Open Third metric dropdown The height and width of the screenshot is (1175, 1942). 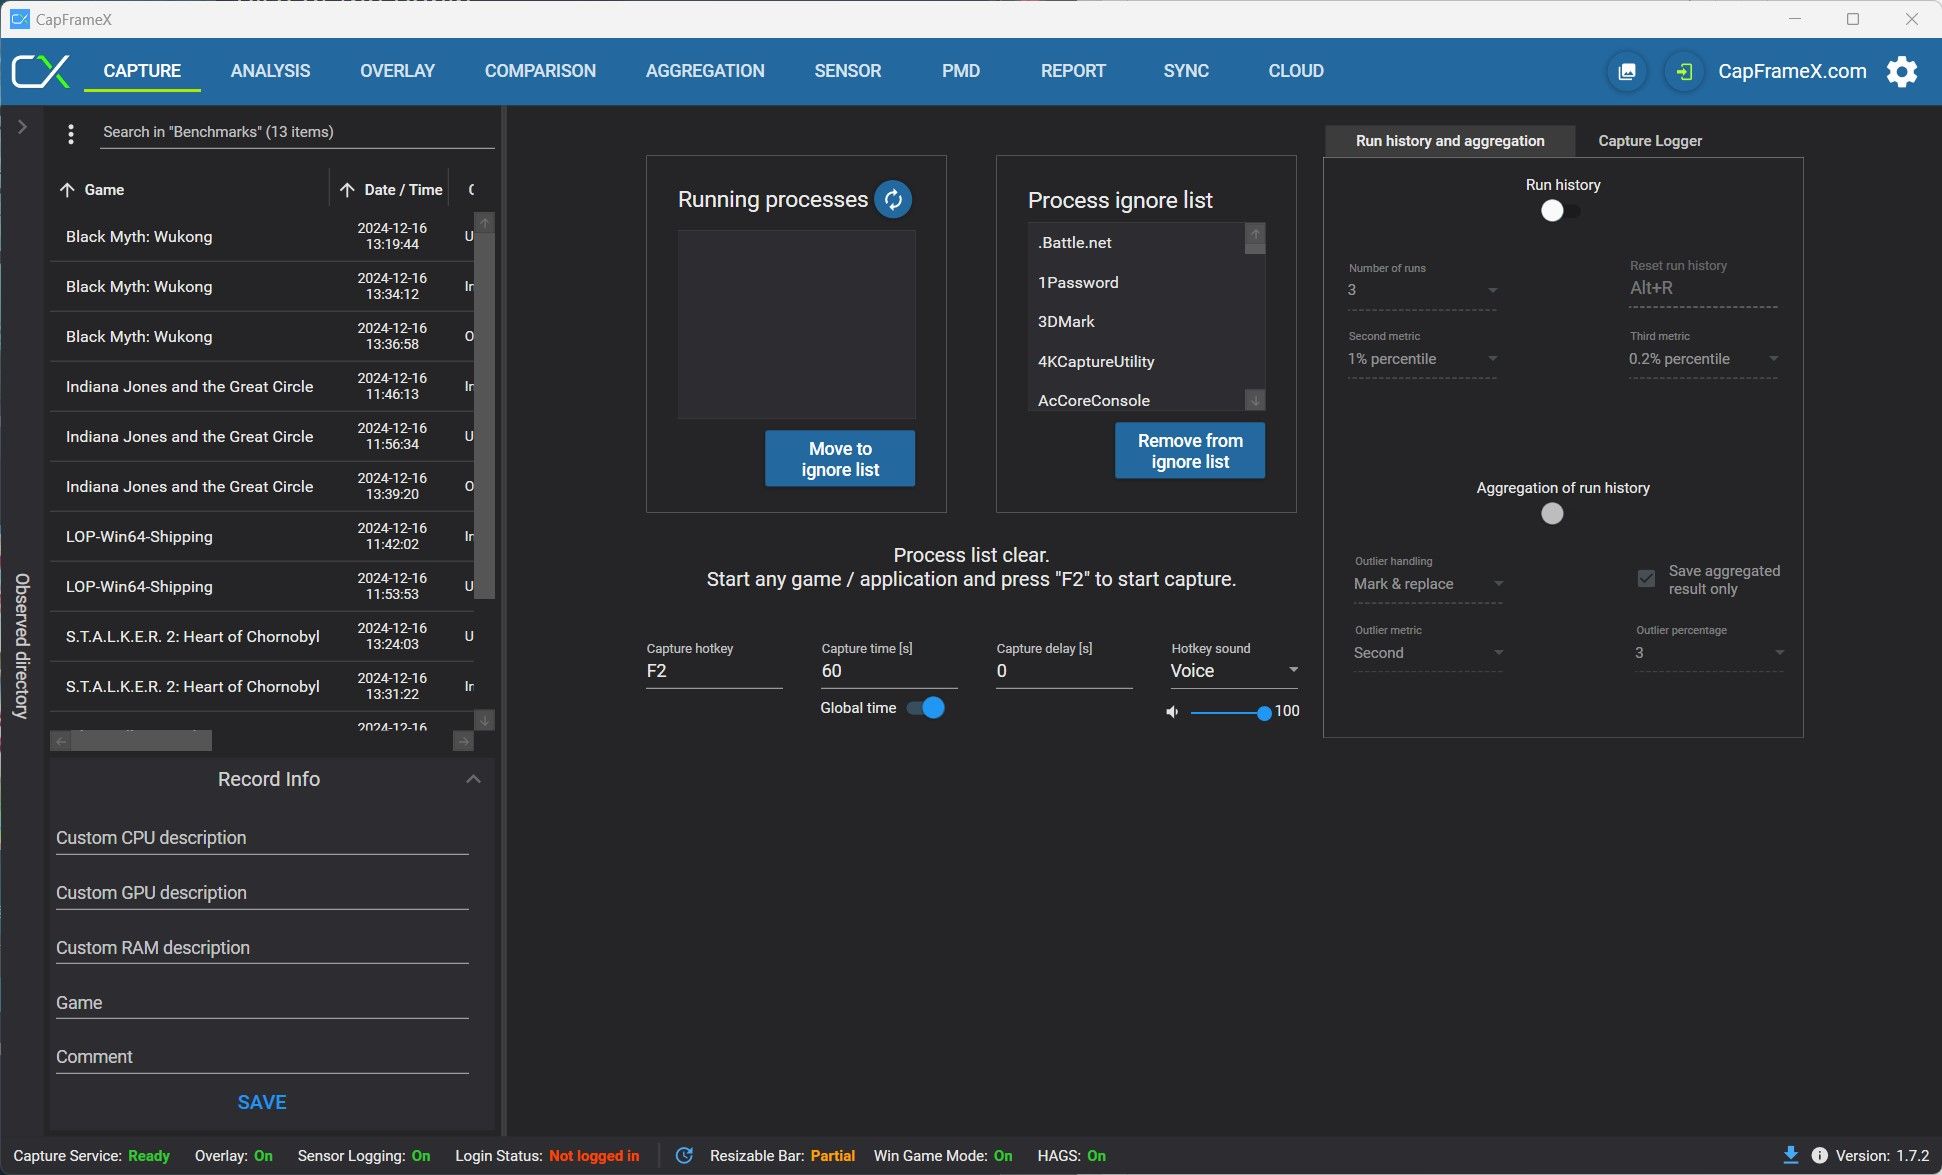pyautogui.click(x=1703, y=359)
